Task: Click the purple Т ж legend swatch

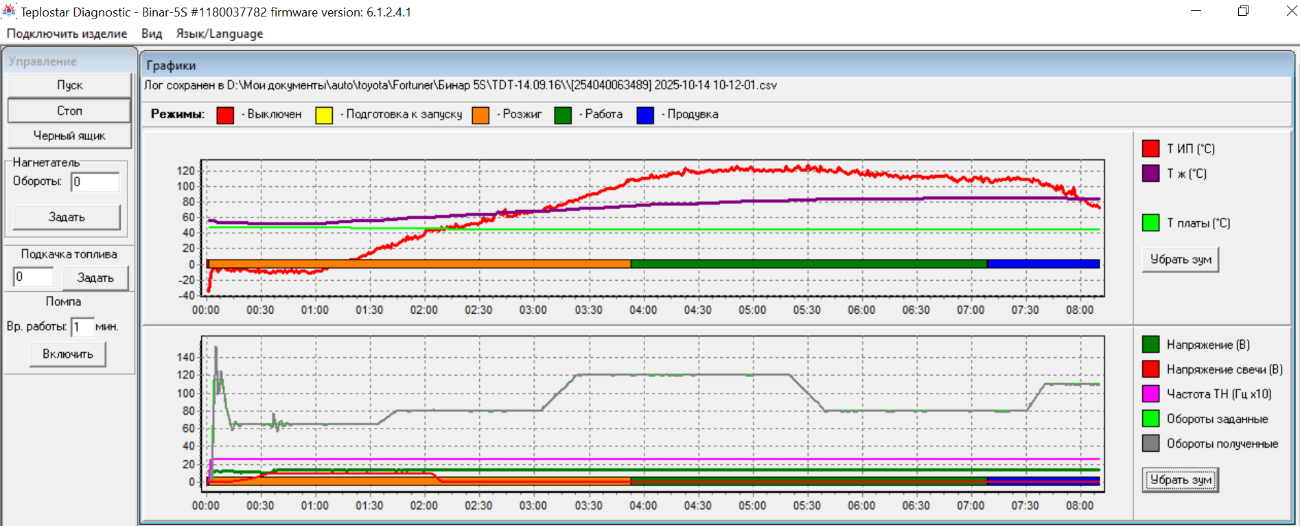Action: (1150, 174)
